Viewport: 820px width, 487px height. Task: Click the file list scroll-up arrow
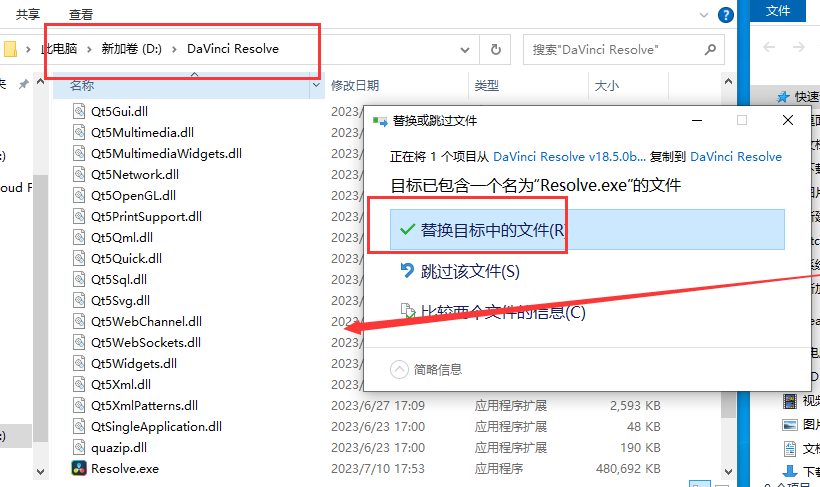[x=728, y=82]
